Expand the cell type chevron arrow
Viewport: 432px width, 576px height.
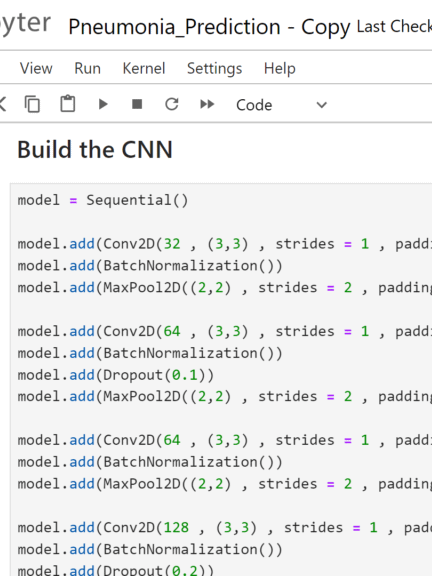click(321, 105)
